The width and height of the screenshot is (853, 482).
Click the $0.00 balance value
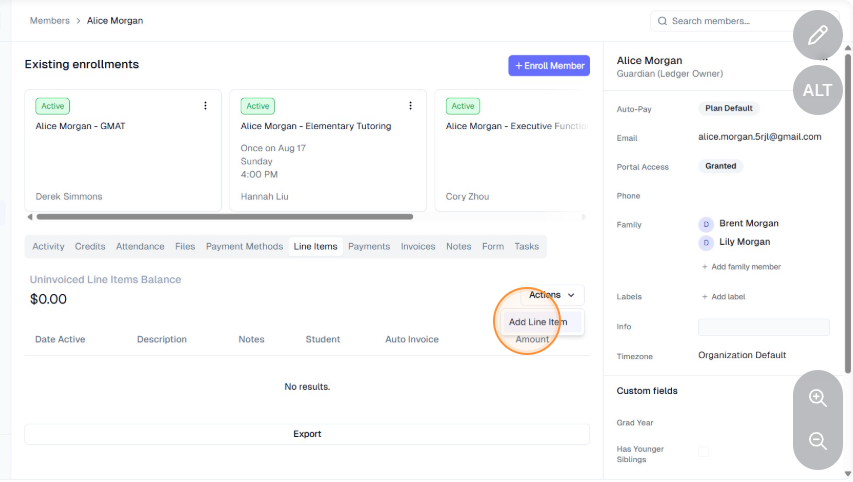(x=48, y=299)
